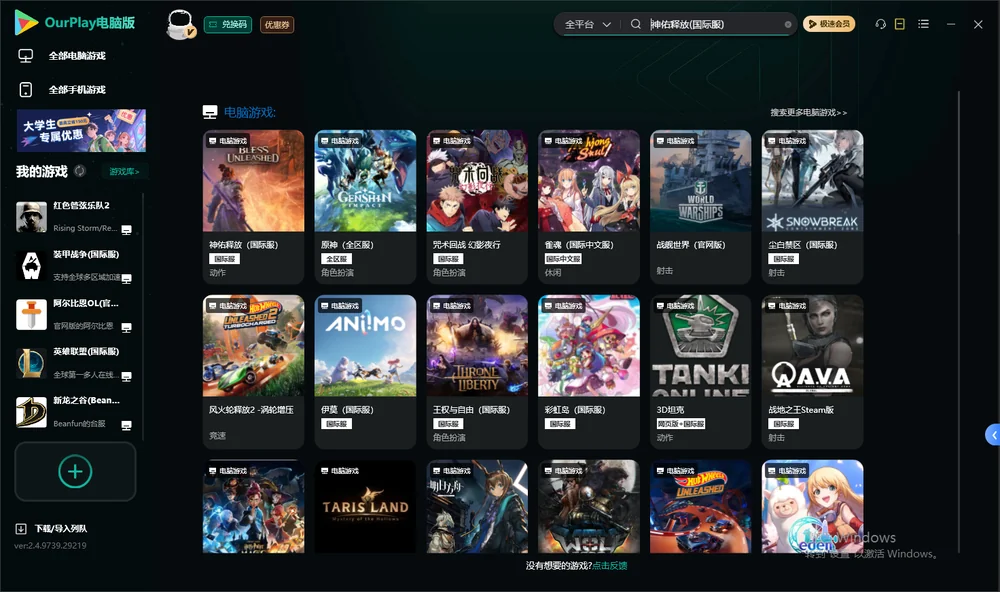Open 3D坦克 Tanki Online card

[x=700, y=371]
